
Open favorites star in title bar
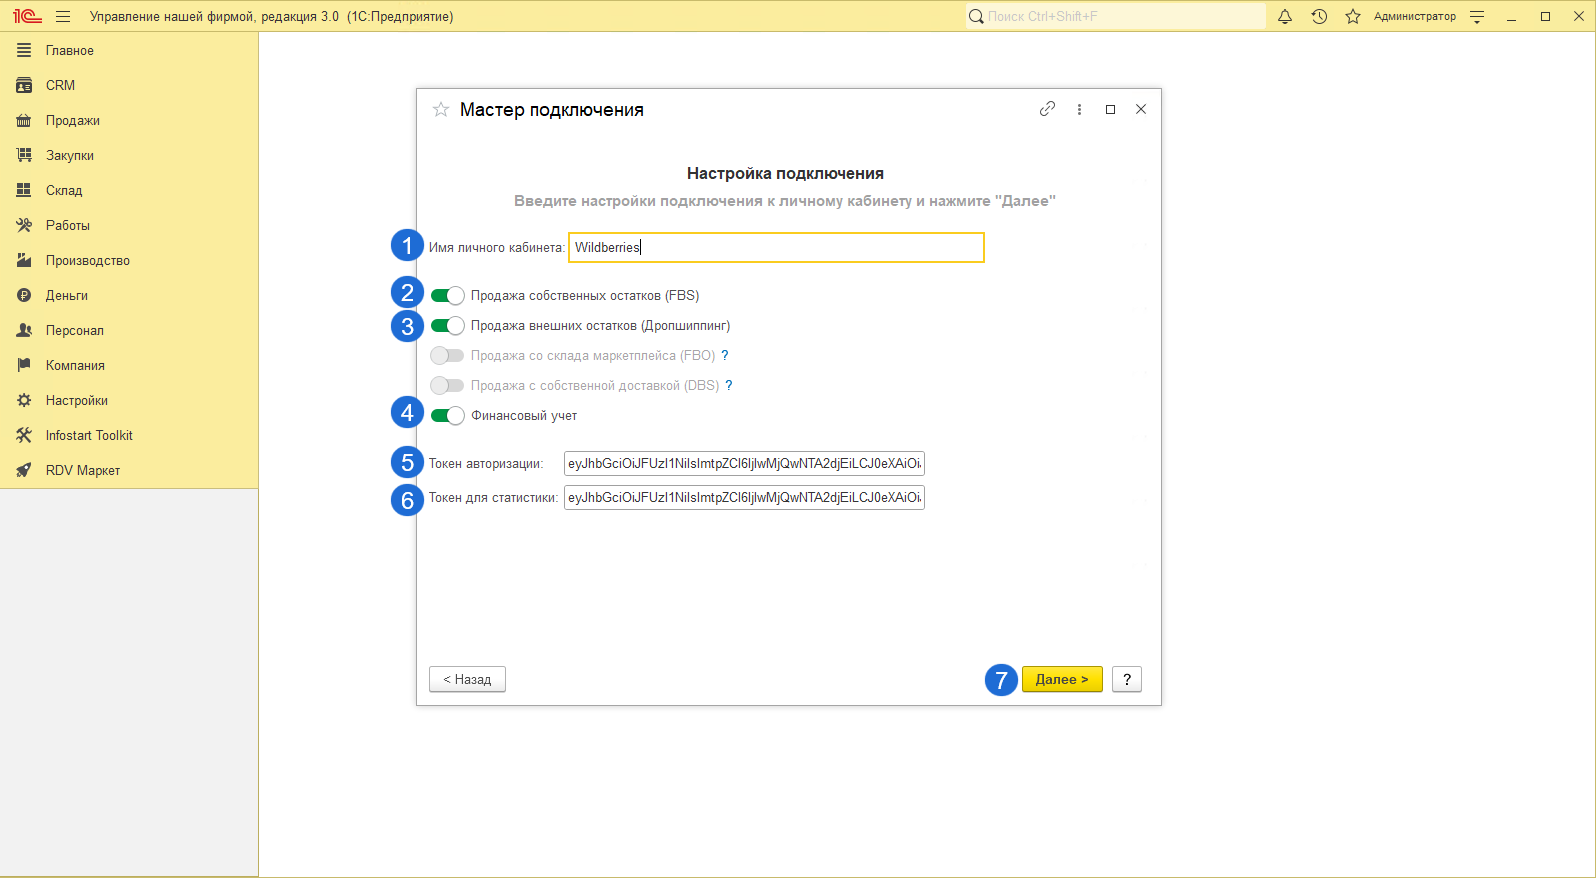coord(1353,17)
